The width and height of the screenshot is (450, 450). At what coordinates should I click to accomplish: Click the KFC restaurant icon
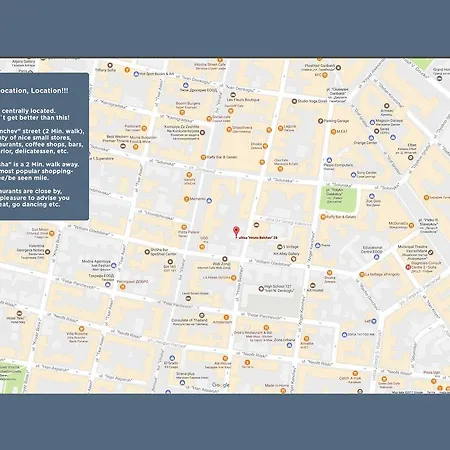[x=325, y=75]
